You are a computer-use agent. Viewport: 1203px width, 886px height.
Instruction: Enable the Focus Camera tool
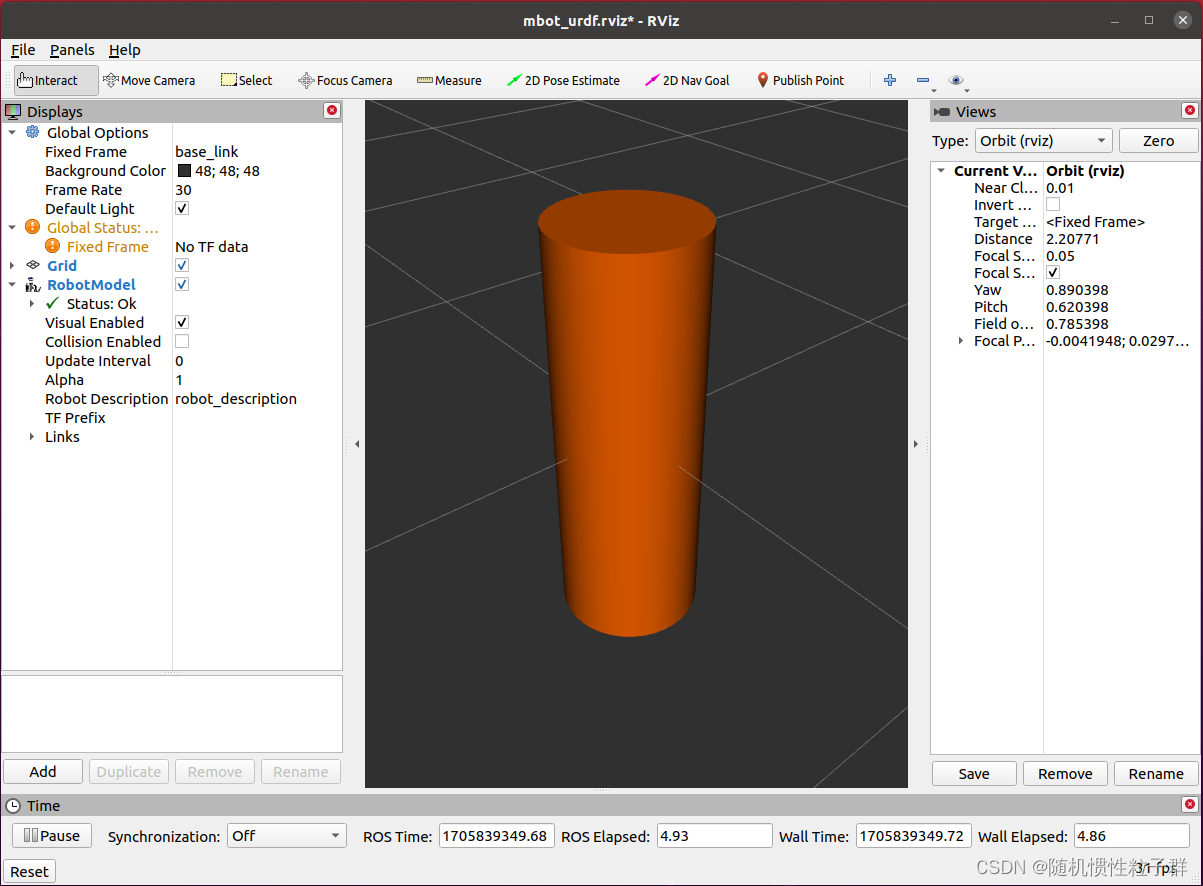click(345, 80)
